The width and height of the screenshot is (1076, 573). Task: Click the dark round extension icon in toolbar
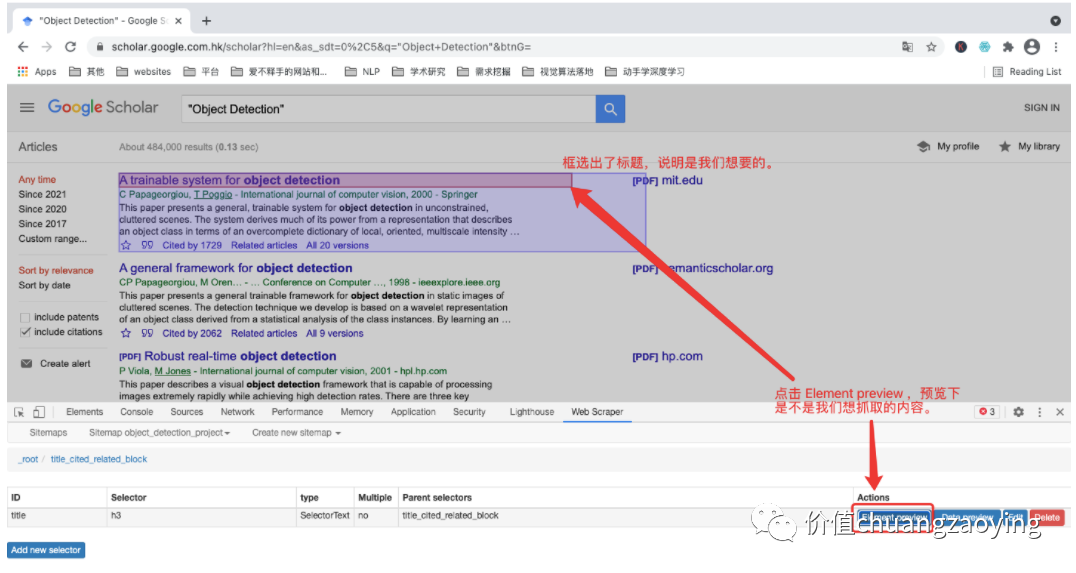[961, 47]
